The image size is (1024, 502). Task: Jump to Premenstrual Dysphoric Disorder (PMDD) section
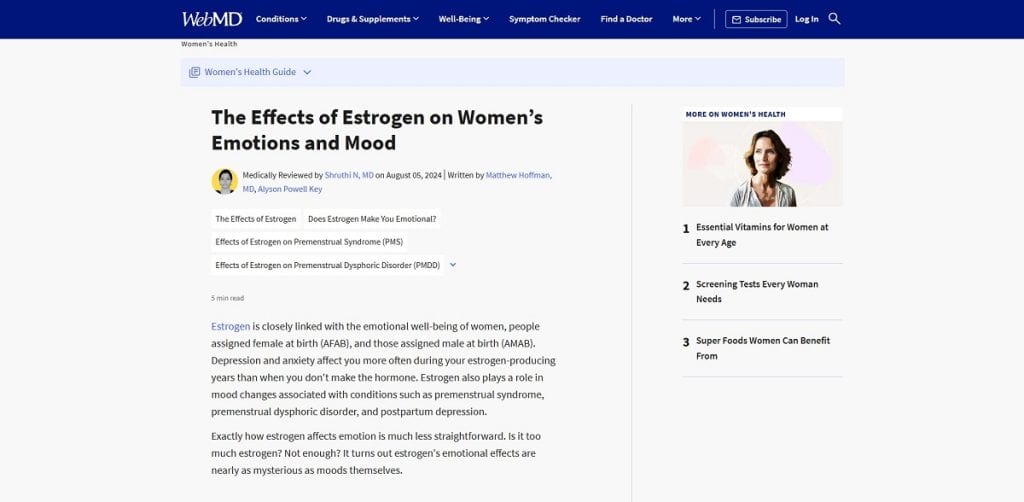point(327,265)
